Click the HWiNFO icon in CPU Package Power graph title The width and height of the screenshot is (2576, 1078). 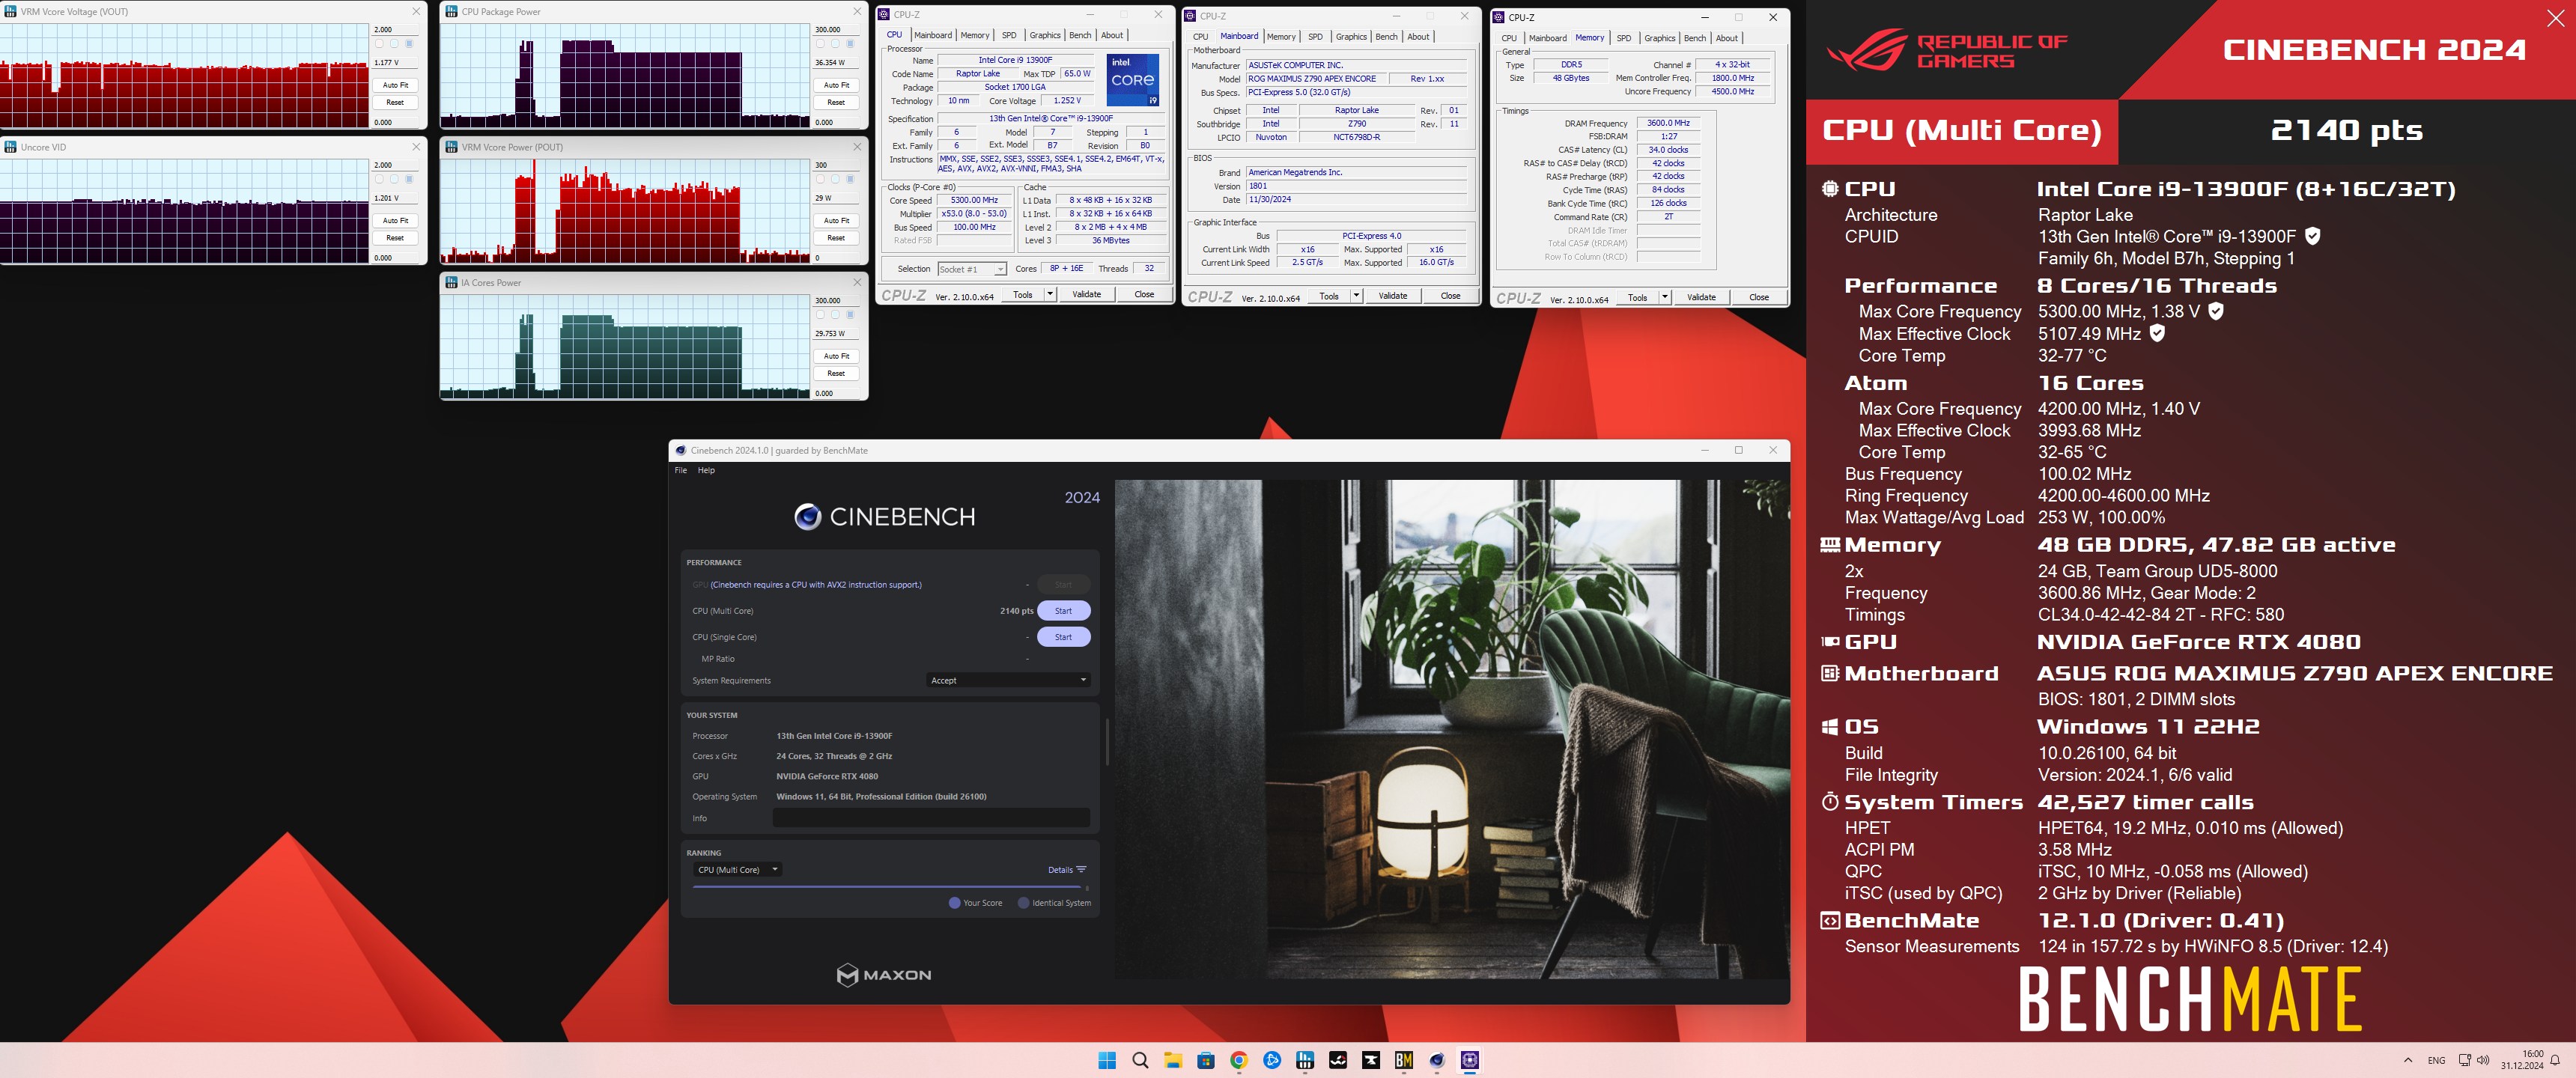451,11
